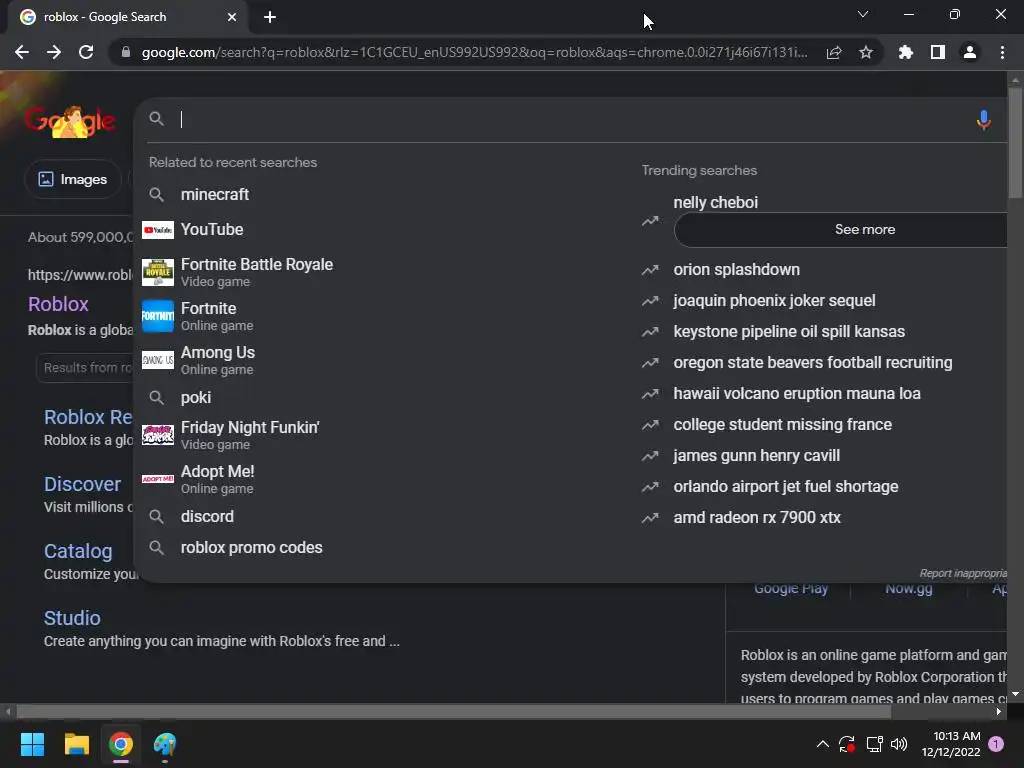Screen dimensions: 1024x768
Task: Open trending search nelly cheboi
Action: coord(716,202)
